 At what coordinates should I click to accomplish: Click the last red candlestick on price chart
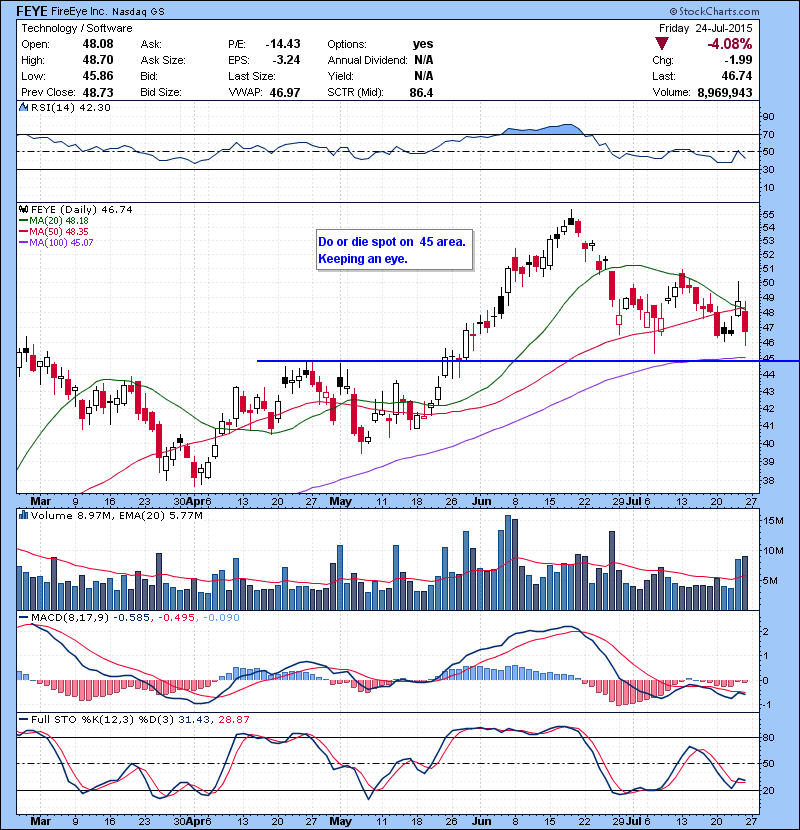(745, 322)
